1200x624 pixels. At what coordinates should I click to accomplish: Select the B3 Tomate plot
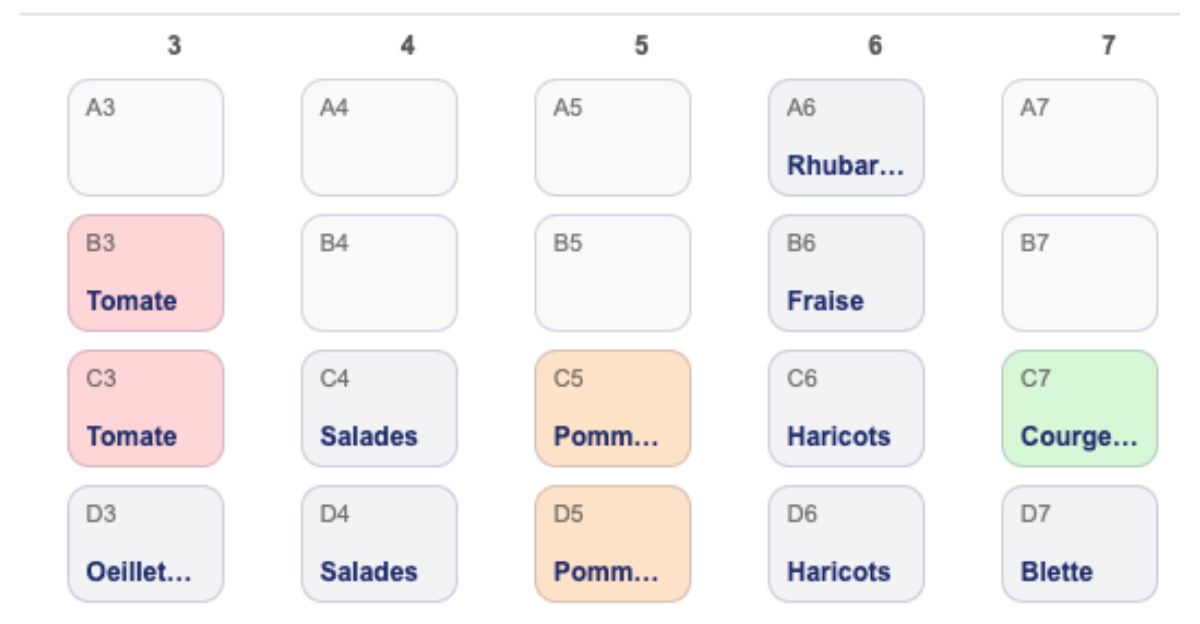coord(146,273)
